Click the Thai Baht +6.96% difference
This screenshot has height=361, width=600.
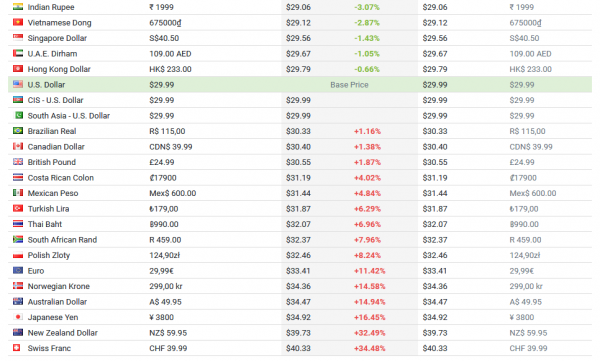point(367,224)
